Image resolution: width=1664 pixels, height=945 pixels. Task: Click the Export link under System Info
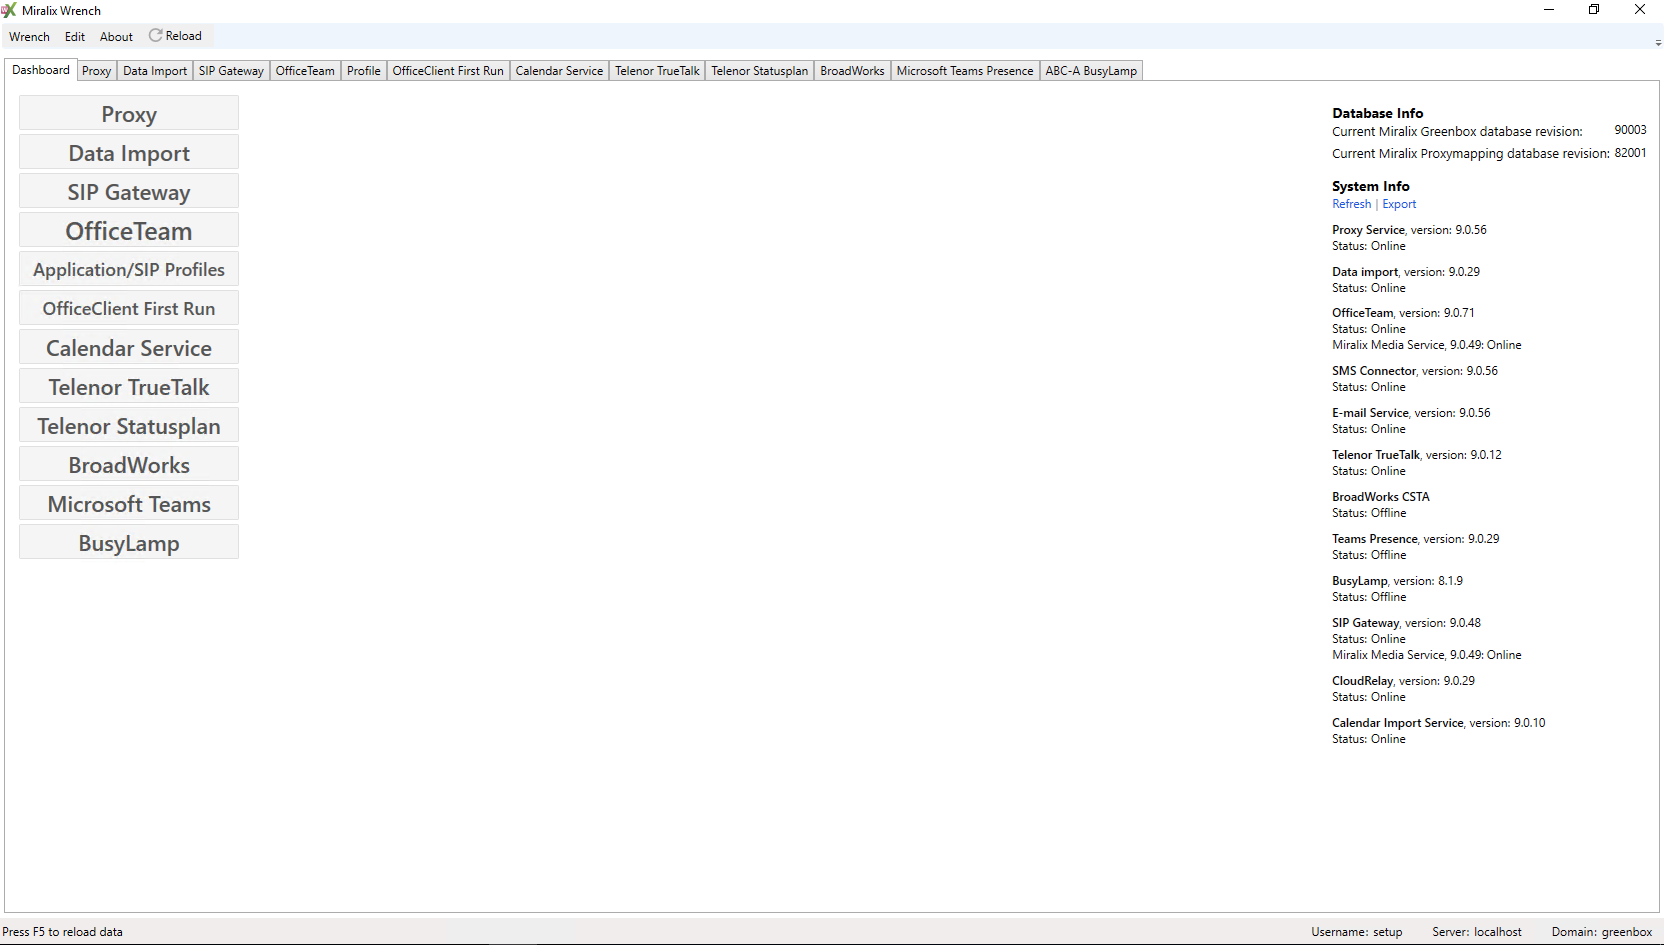[1399, 204]
